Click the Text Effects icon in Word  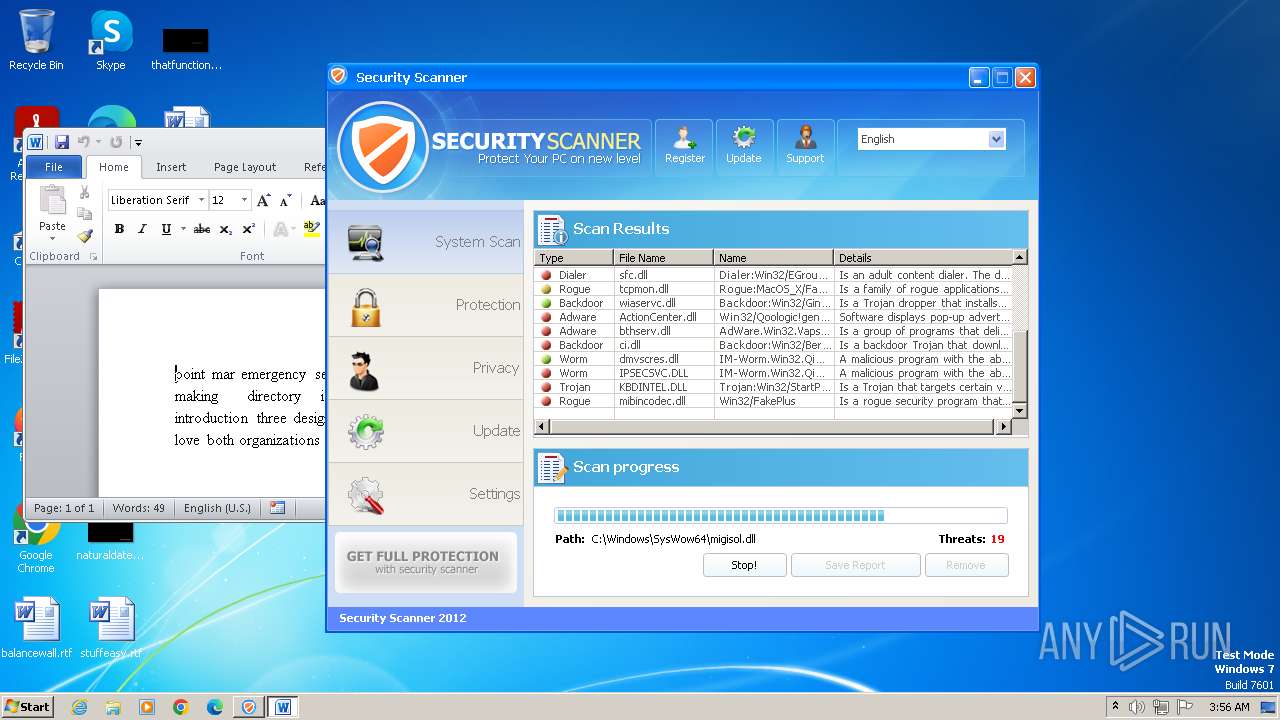281,229
